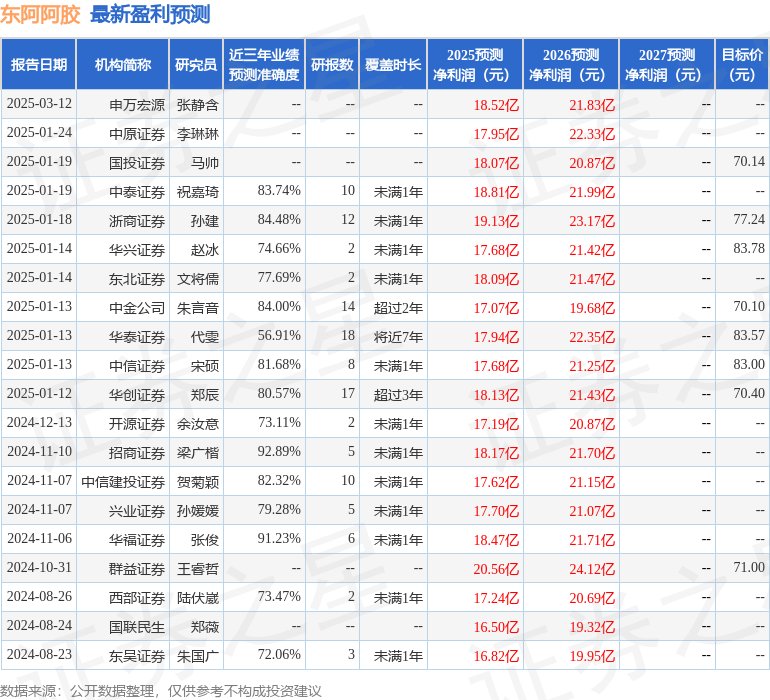Click target price 77.24
Viewport: 770px width, 700px height.
[749, 220]
